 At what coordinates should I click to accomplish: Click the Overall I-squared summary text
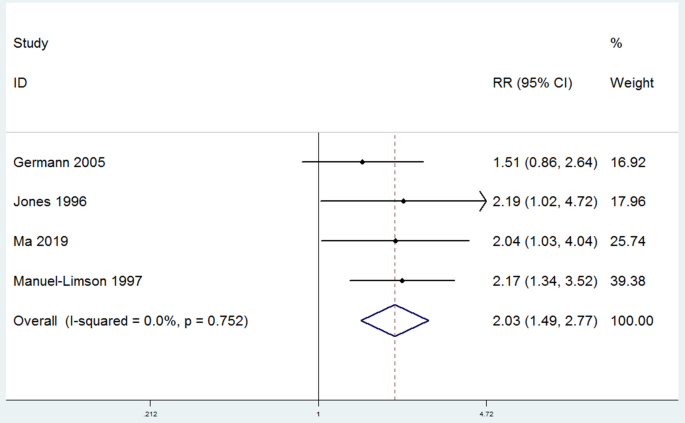[x=131, y=321]
